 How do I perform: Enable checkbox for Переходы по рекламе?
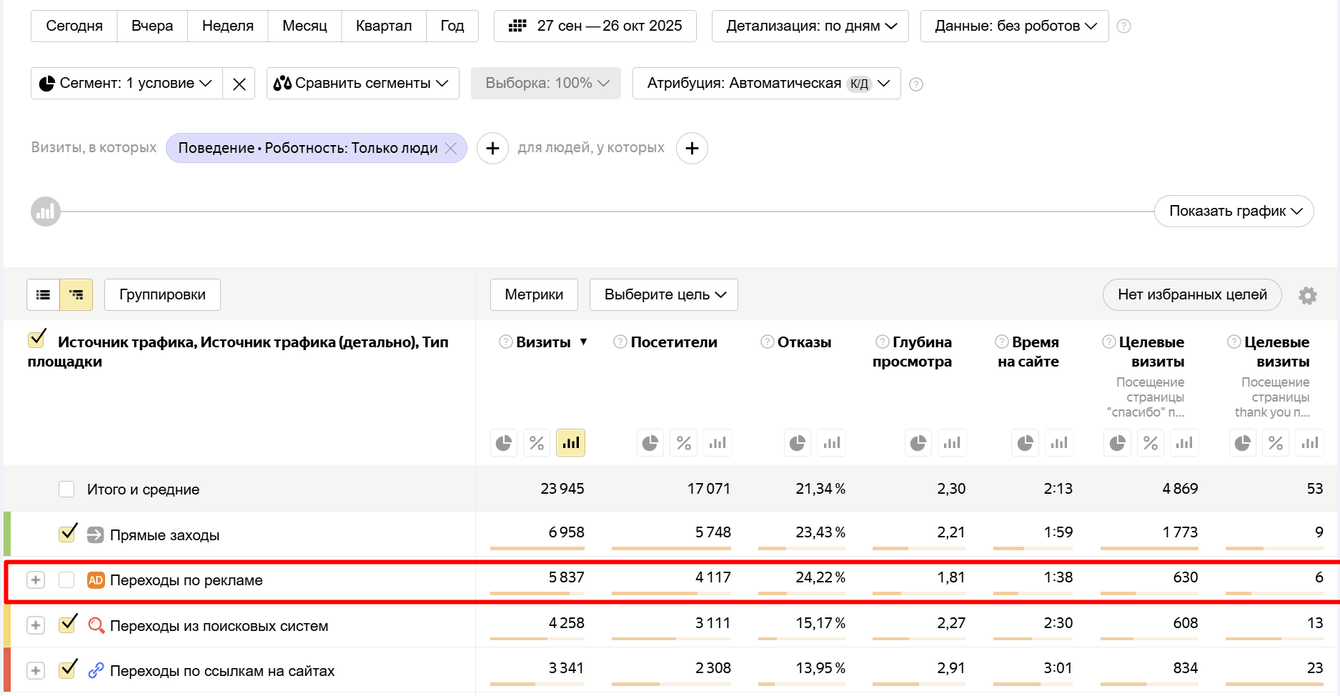[x=67, y=580]
